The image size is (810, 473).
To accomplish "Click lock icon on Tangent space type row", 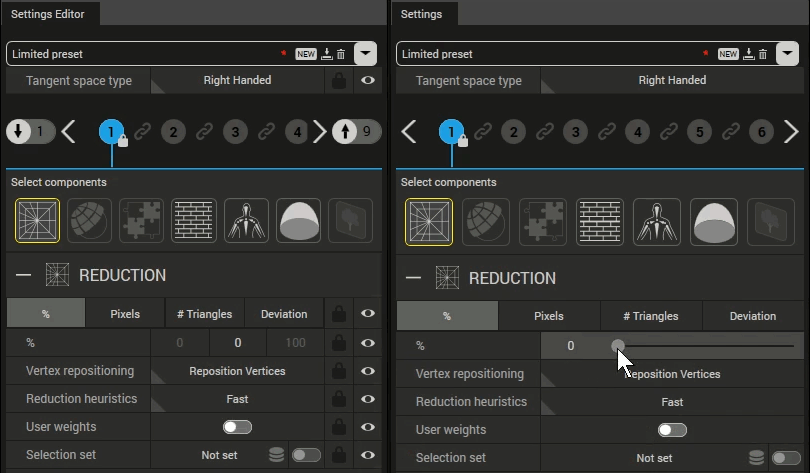I will point(340,81).
